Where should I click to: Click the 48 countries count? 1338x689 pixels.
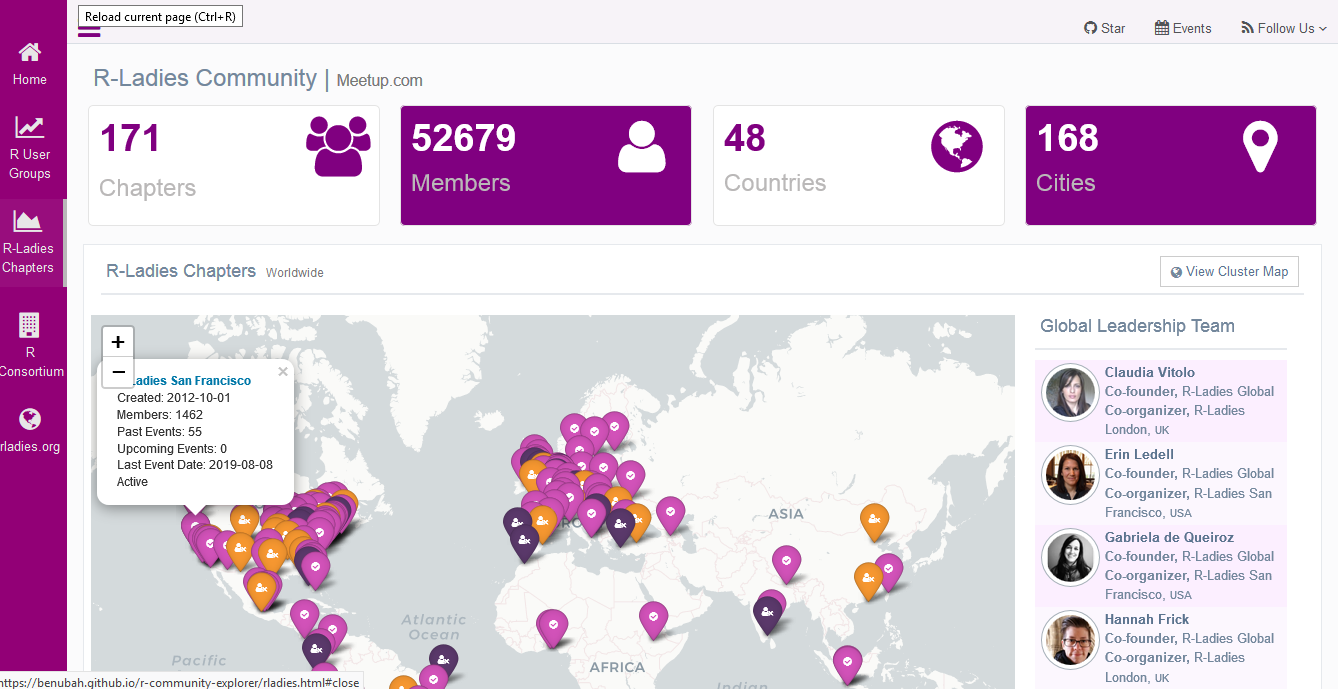[x=745, y=138]
